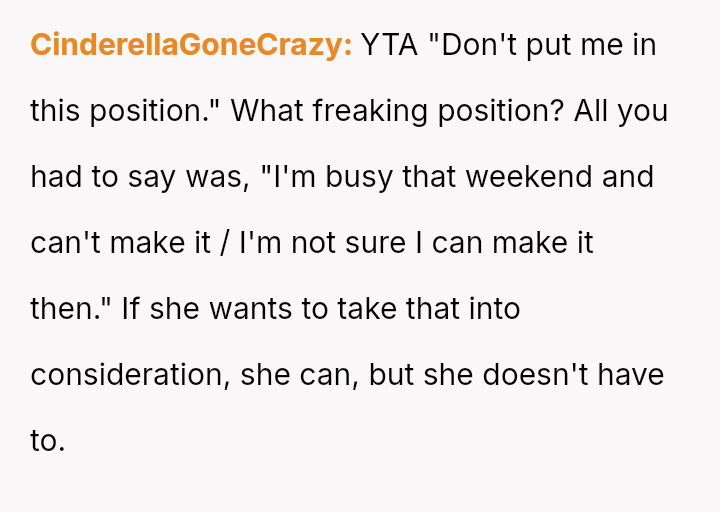Click the word "consideration" in the comment
This screenshot has width=720, height=512.
129,375
